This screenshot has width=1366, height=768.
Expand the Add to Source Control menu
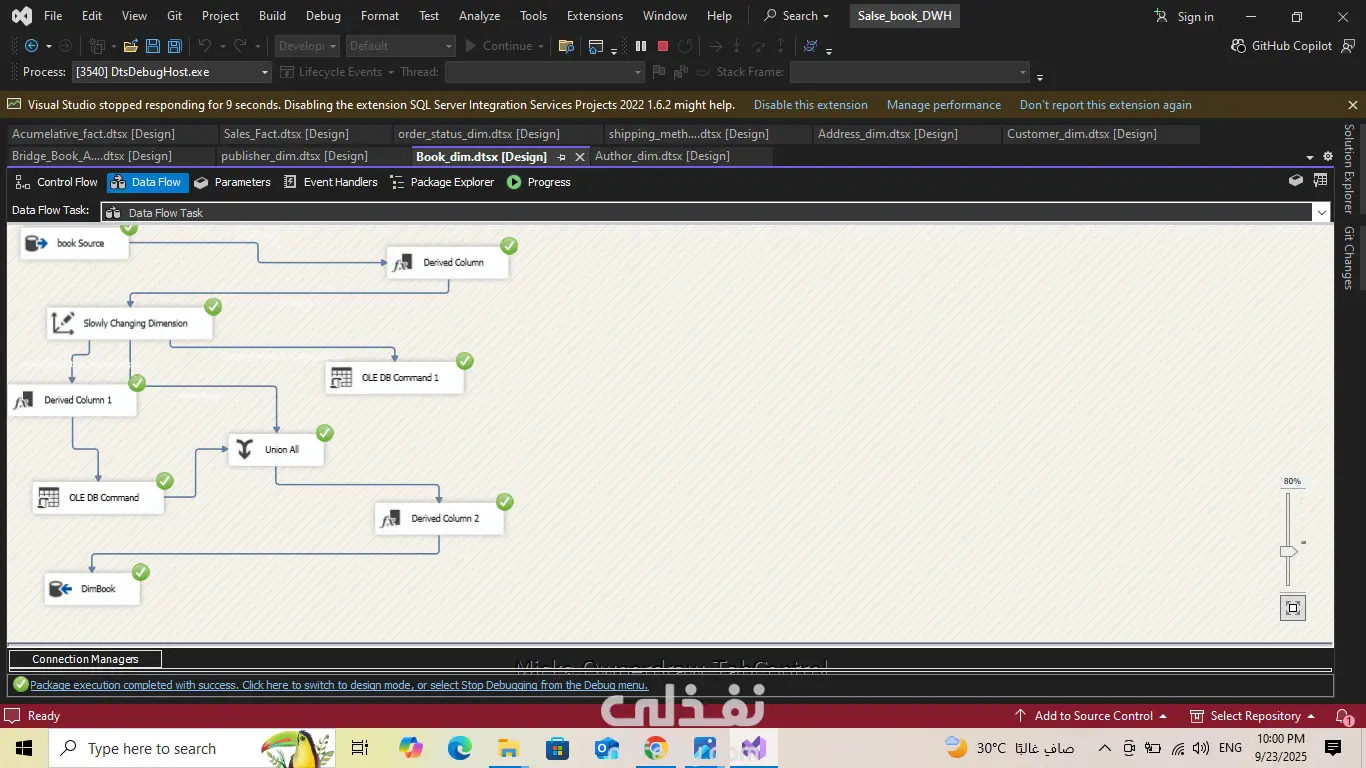point(1091,716)
